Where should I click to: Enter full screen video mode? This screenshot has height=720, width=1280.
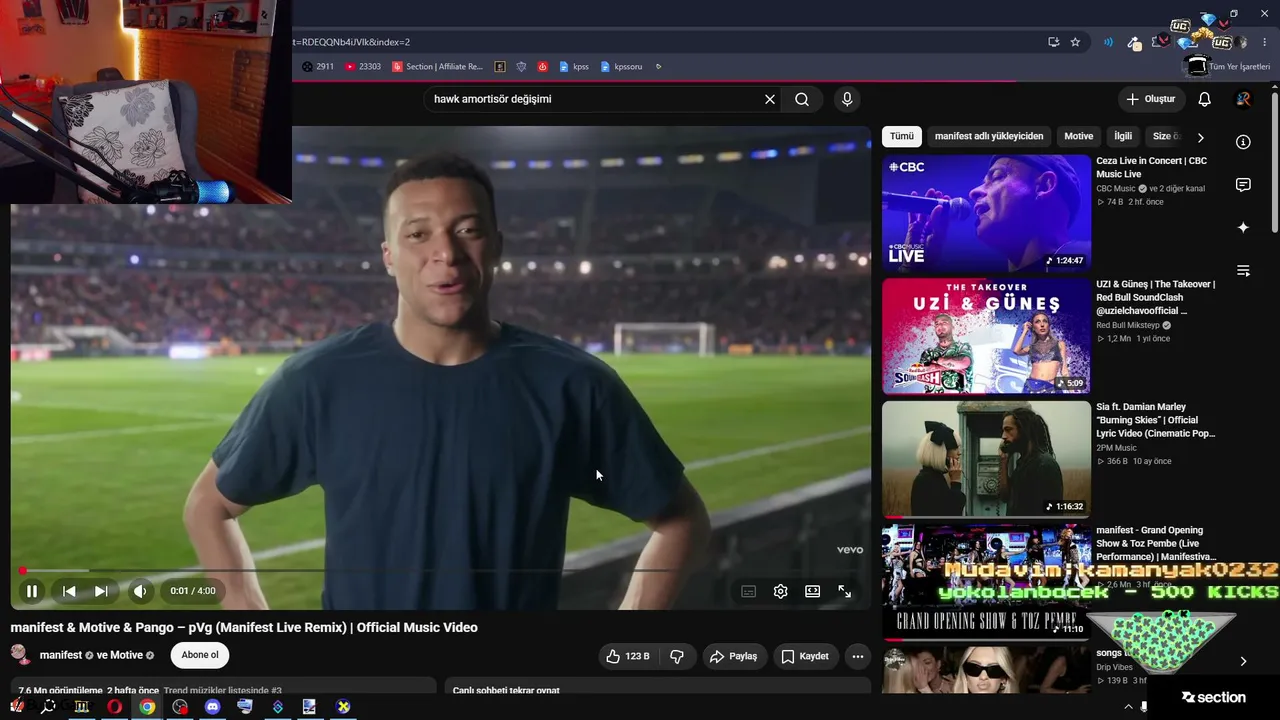point(845,591)
